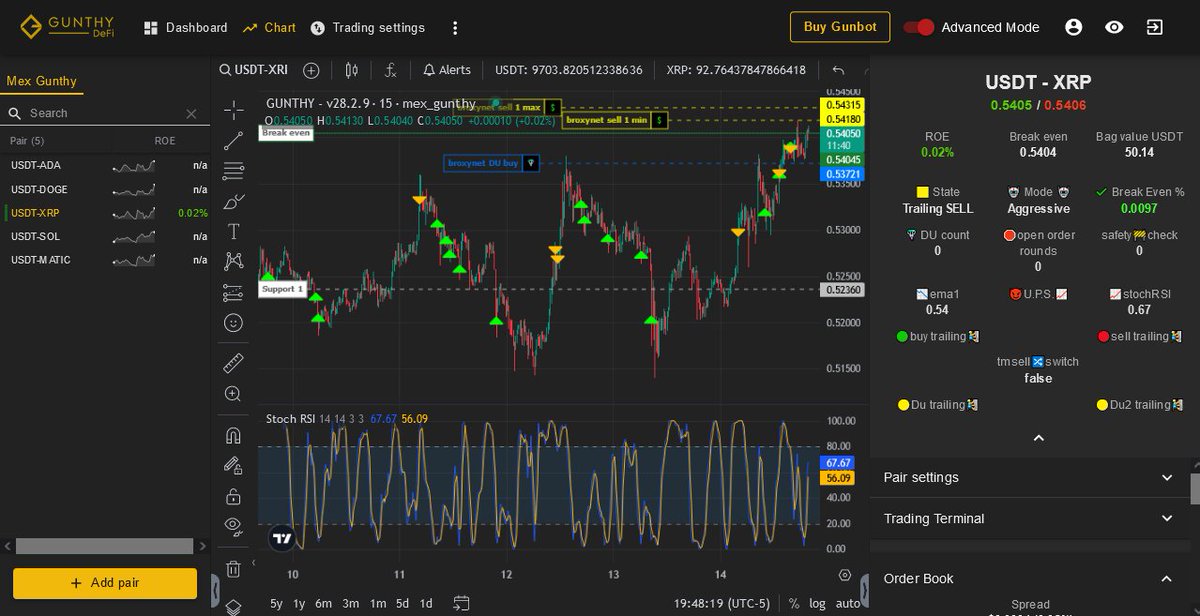Toggle auto scale on price axis

tap(847, 603)
